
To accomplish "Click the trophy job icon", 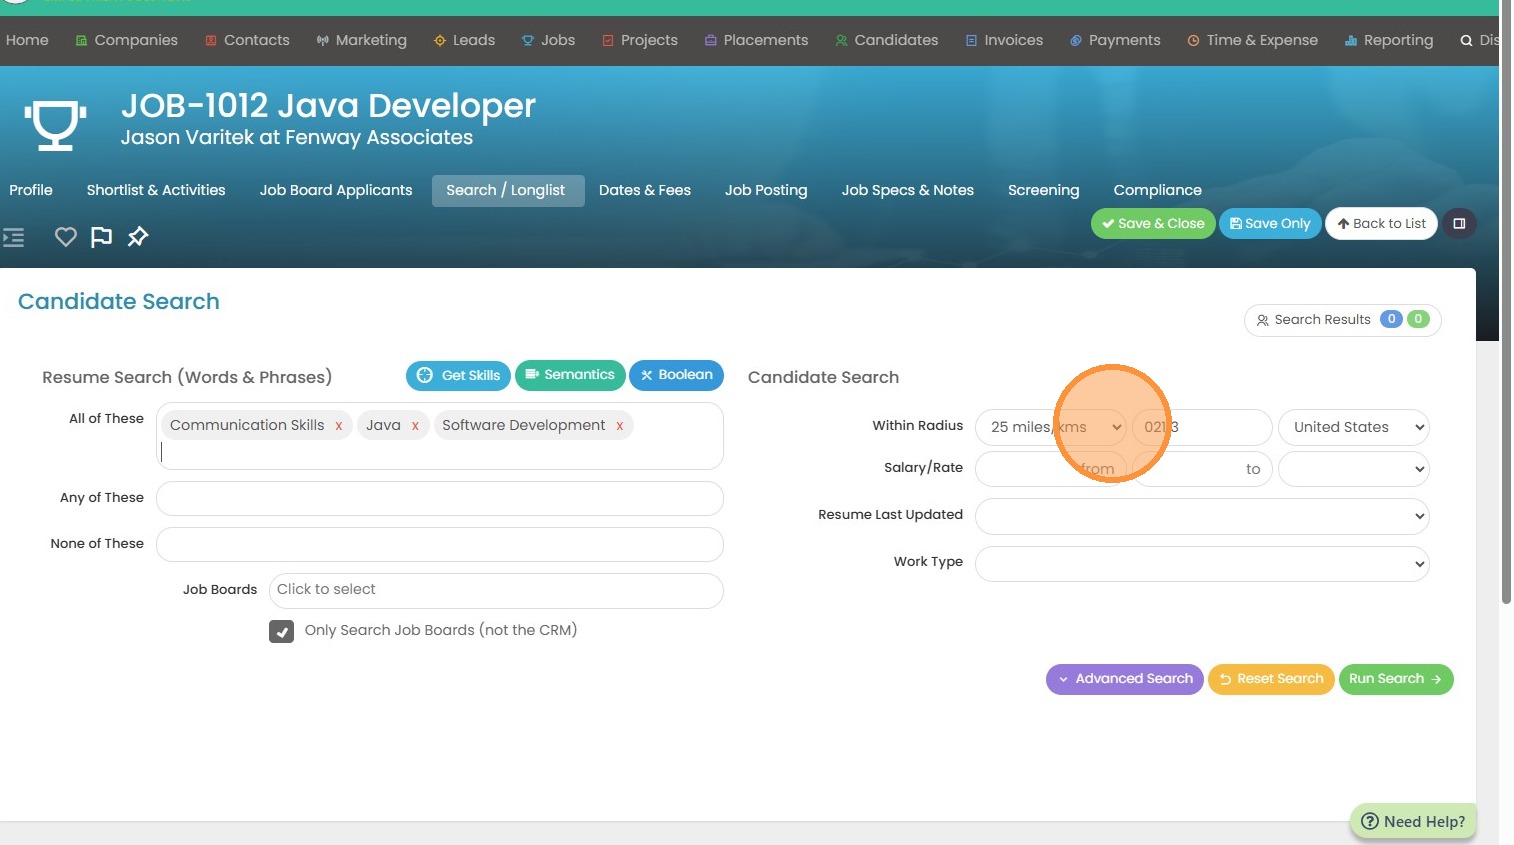I will coord(55,124).
